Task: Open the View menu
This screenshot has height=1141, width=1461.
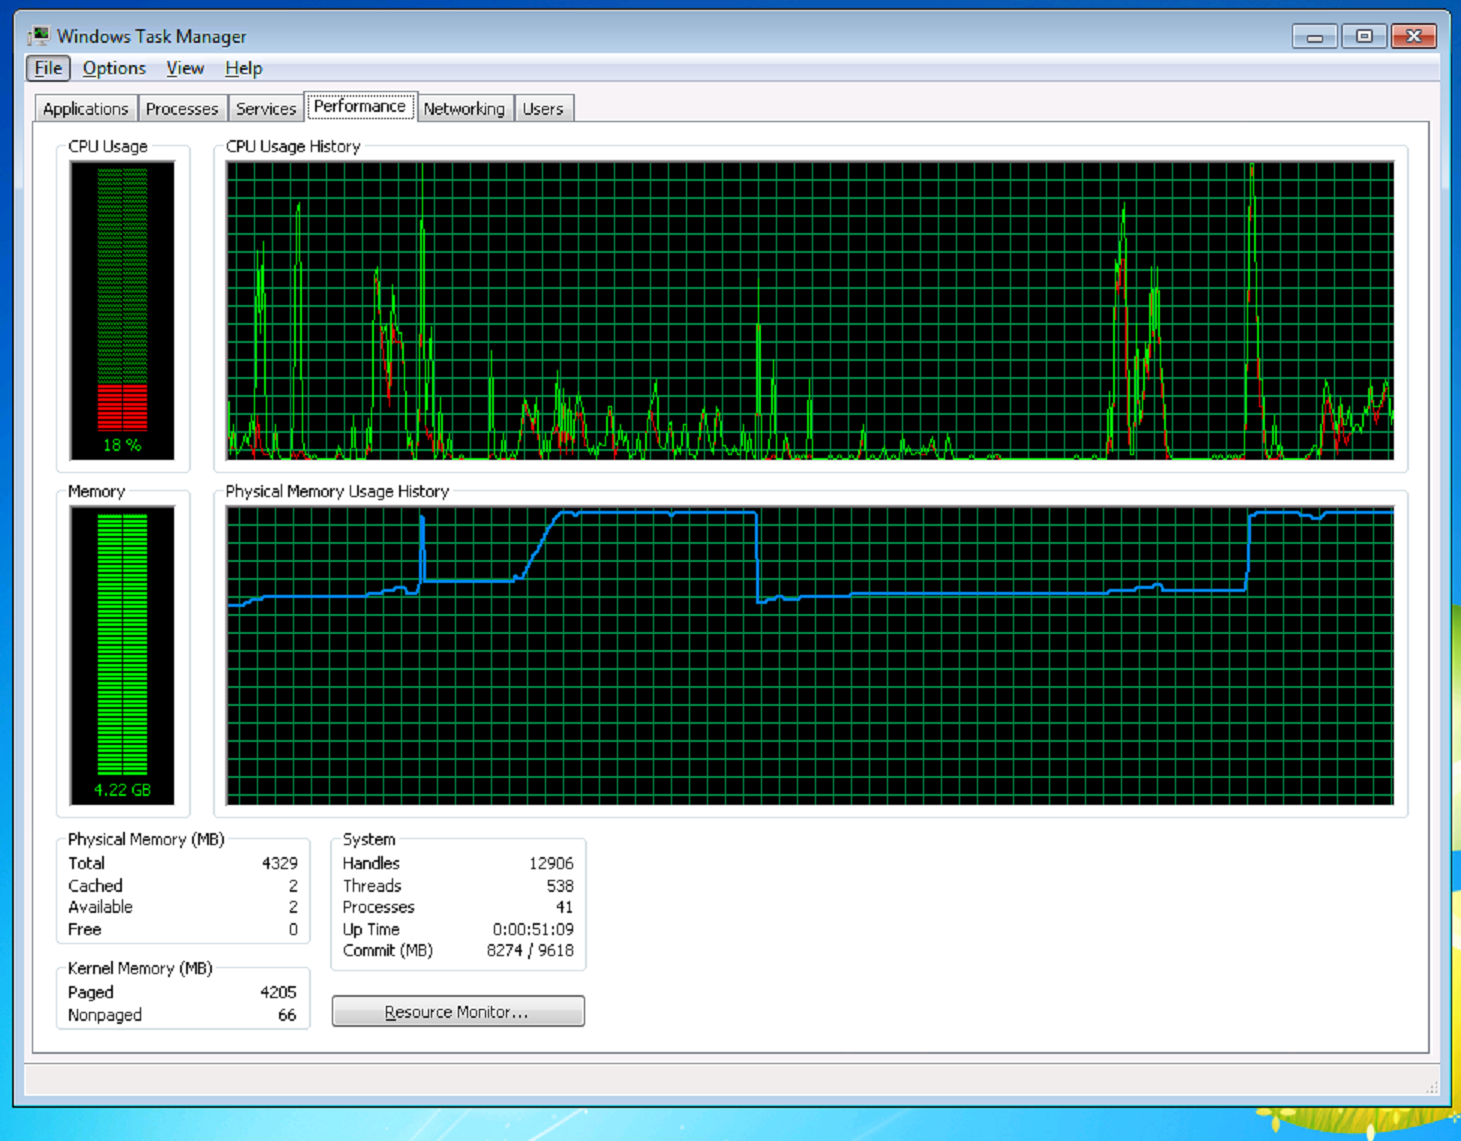Action: (184, 67)
